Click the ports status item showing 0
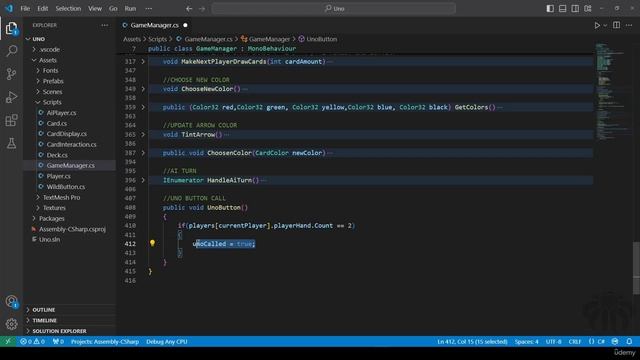 [58, 342]
